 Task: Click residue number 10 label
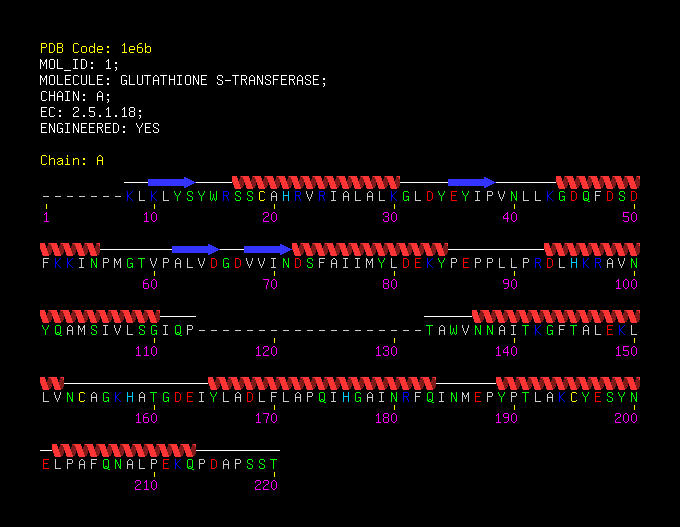pos(150,217)
